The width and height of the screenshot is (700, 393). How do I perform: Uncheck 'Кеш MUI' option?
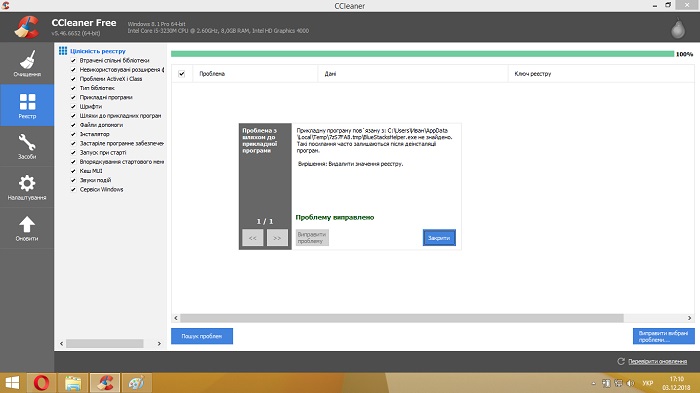[x=73, y=171]
